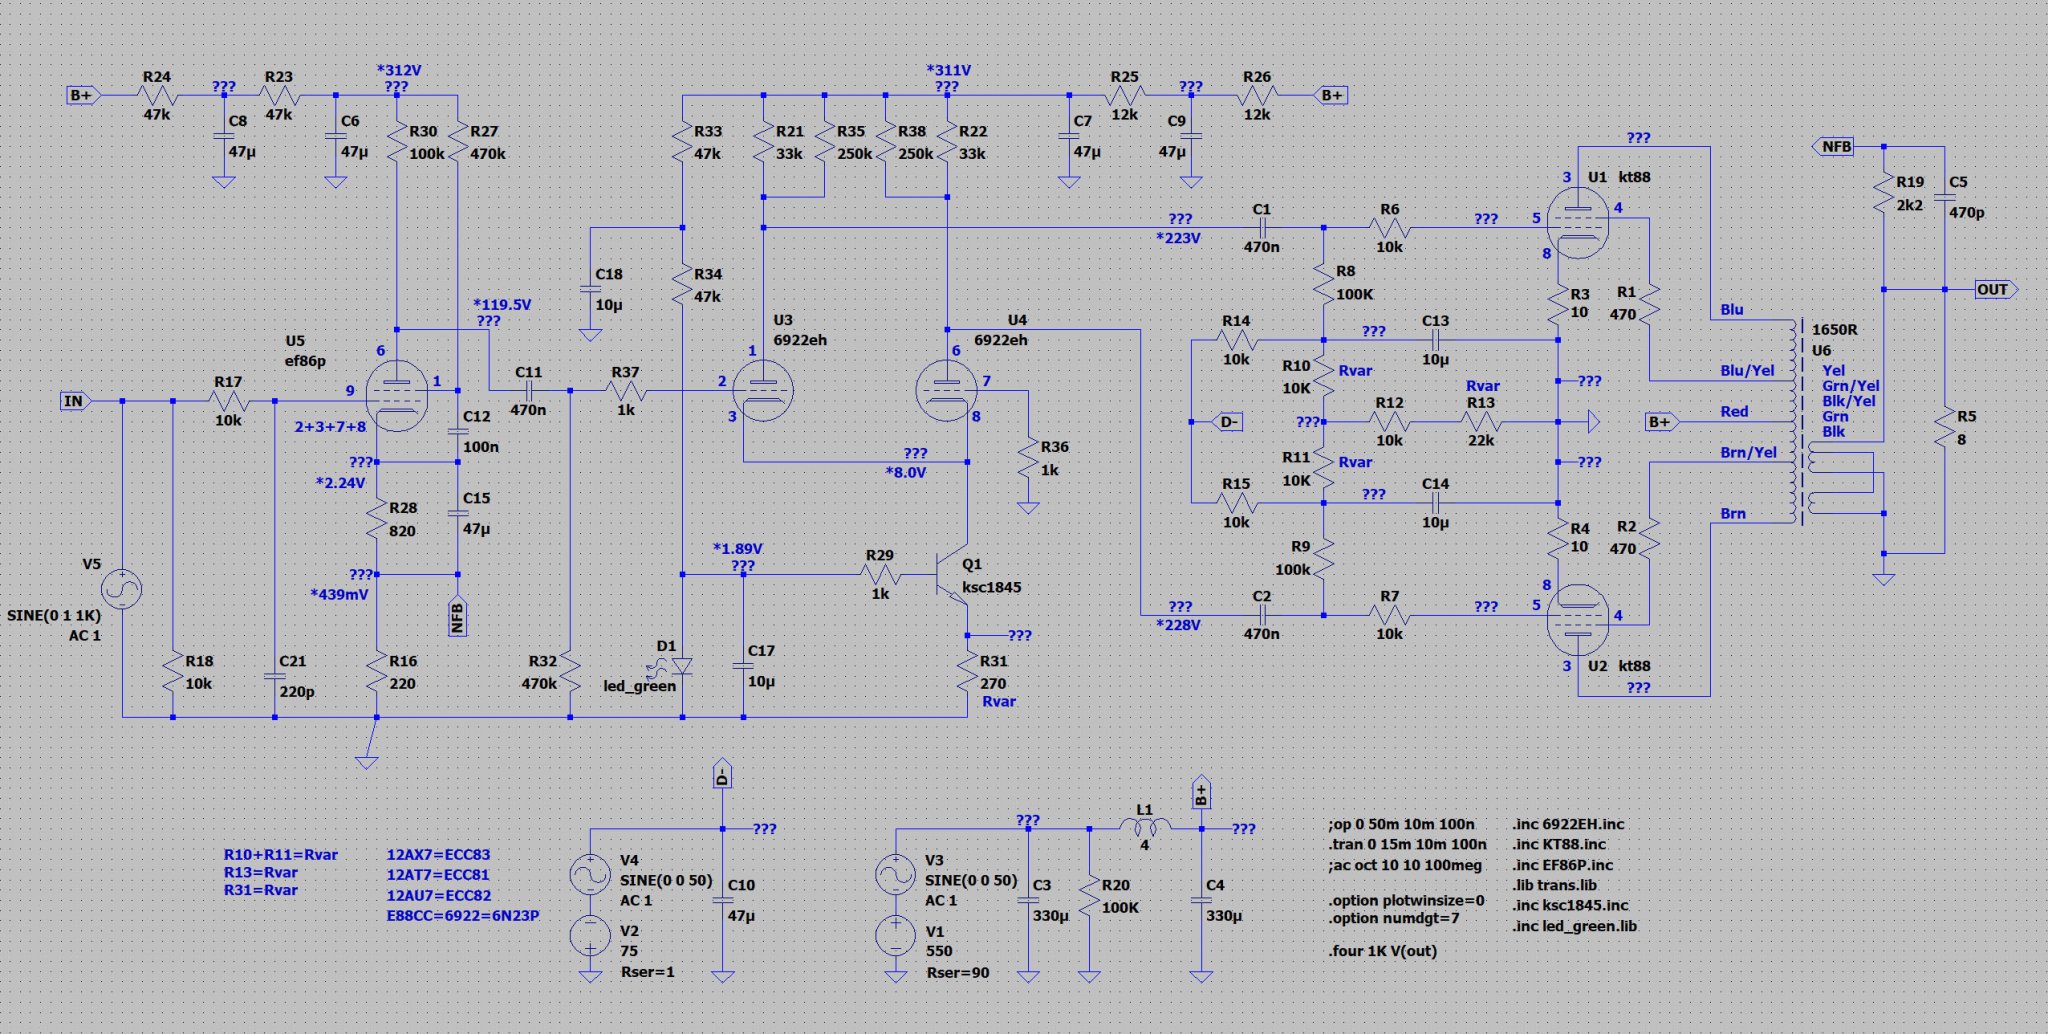2048x1034 pixels.
Task: Select the L1 inductor symbol
Action: coord(1145,828)
